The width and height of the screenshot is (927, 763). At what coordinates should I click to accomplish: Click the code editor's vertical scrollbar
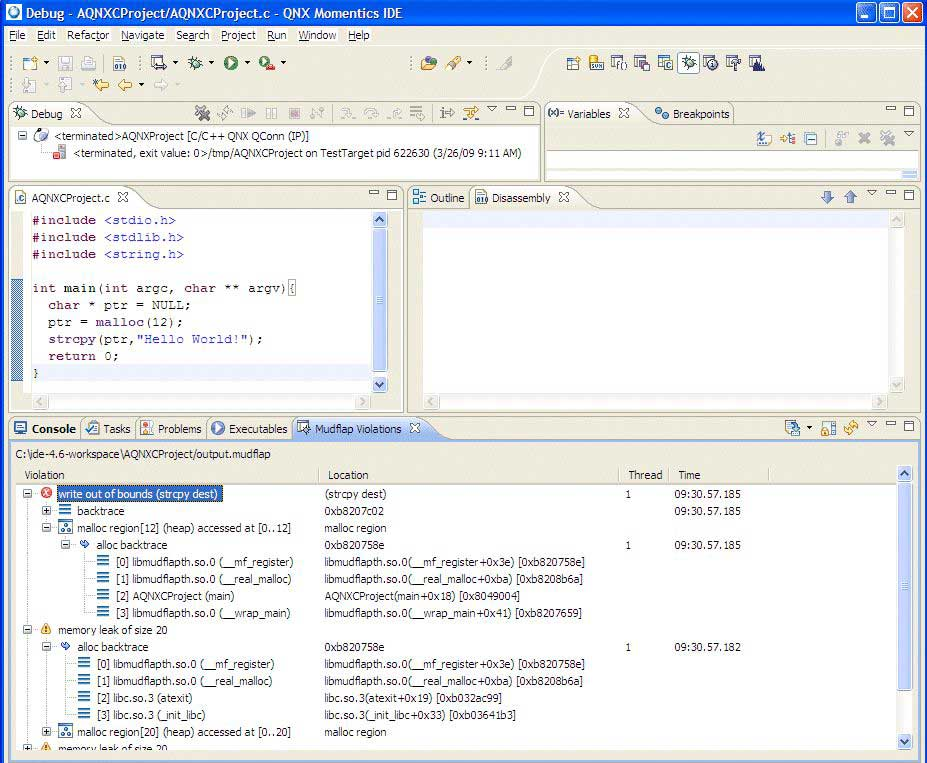point(379,300)
